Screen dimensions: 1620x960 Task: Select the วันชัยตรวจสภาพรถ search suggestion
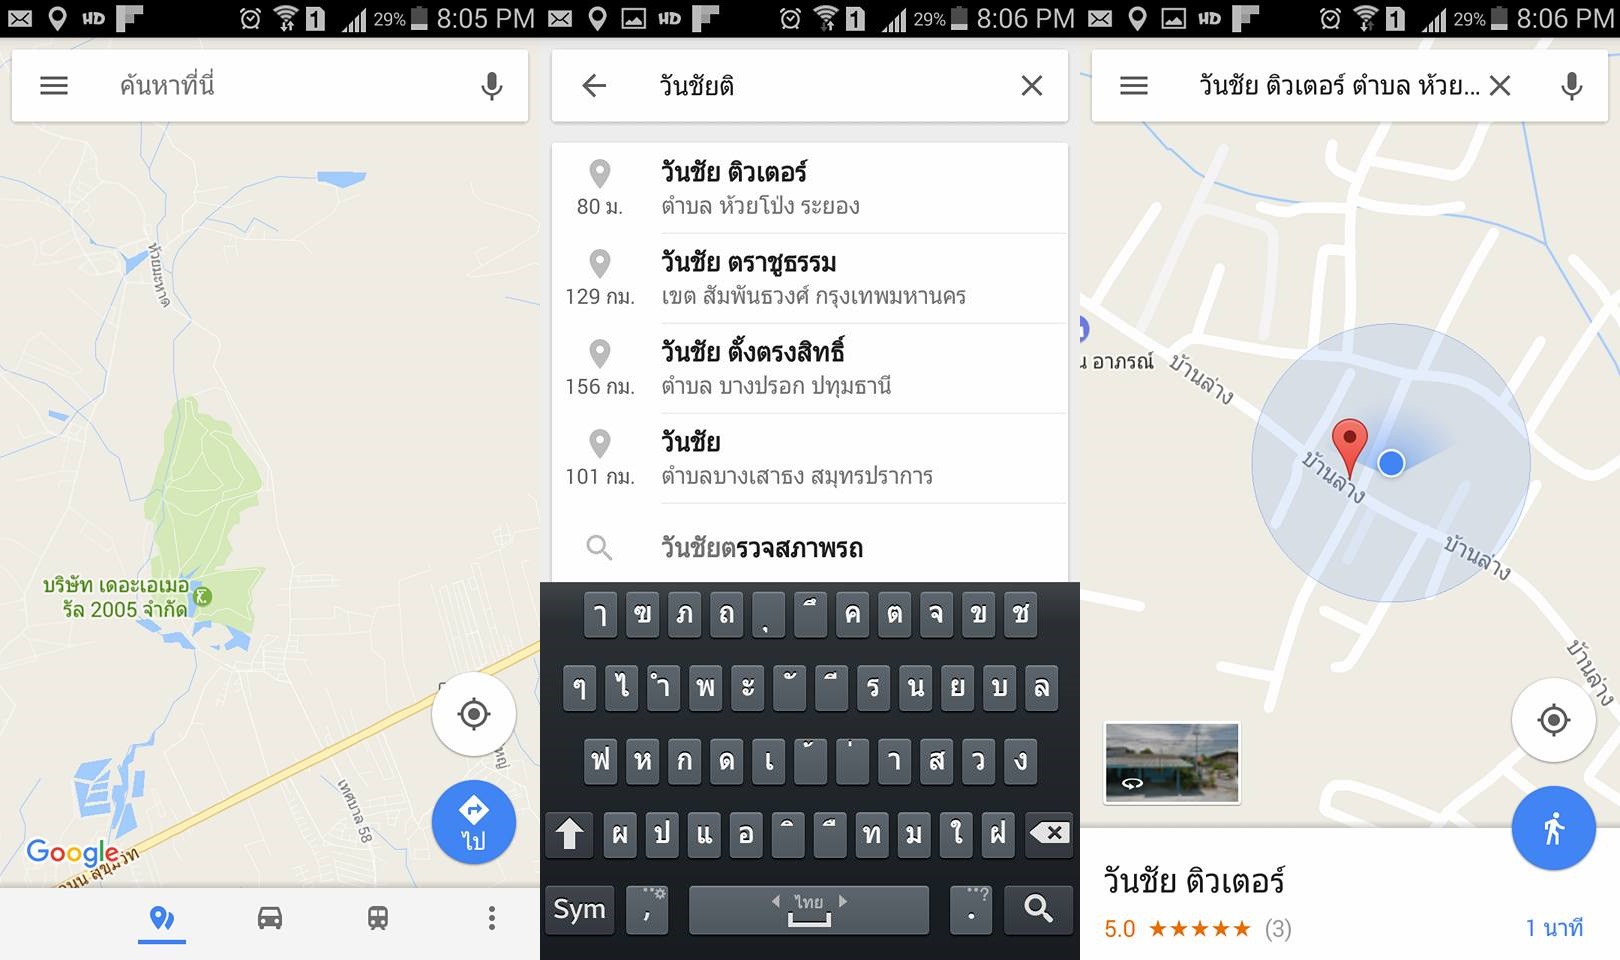tap(810, 547)
